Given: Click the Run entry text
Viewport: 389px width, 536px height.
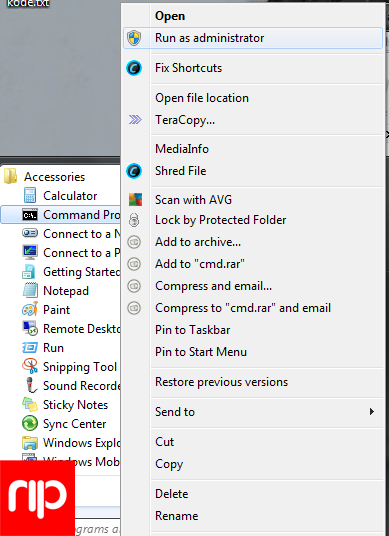Looking at the screenshot, I should pyautogui.click(x=53, y=348).
